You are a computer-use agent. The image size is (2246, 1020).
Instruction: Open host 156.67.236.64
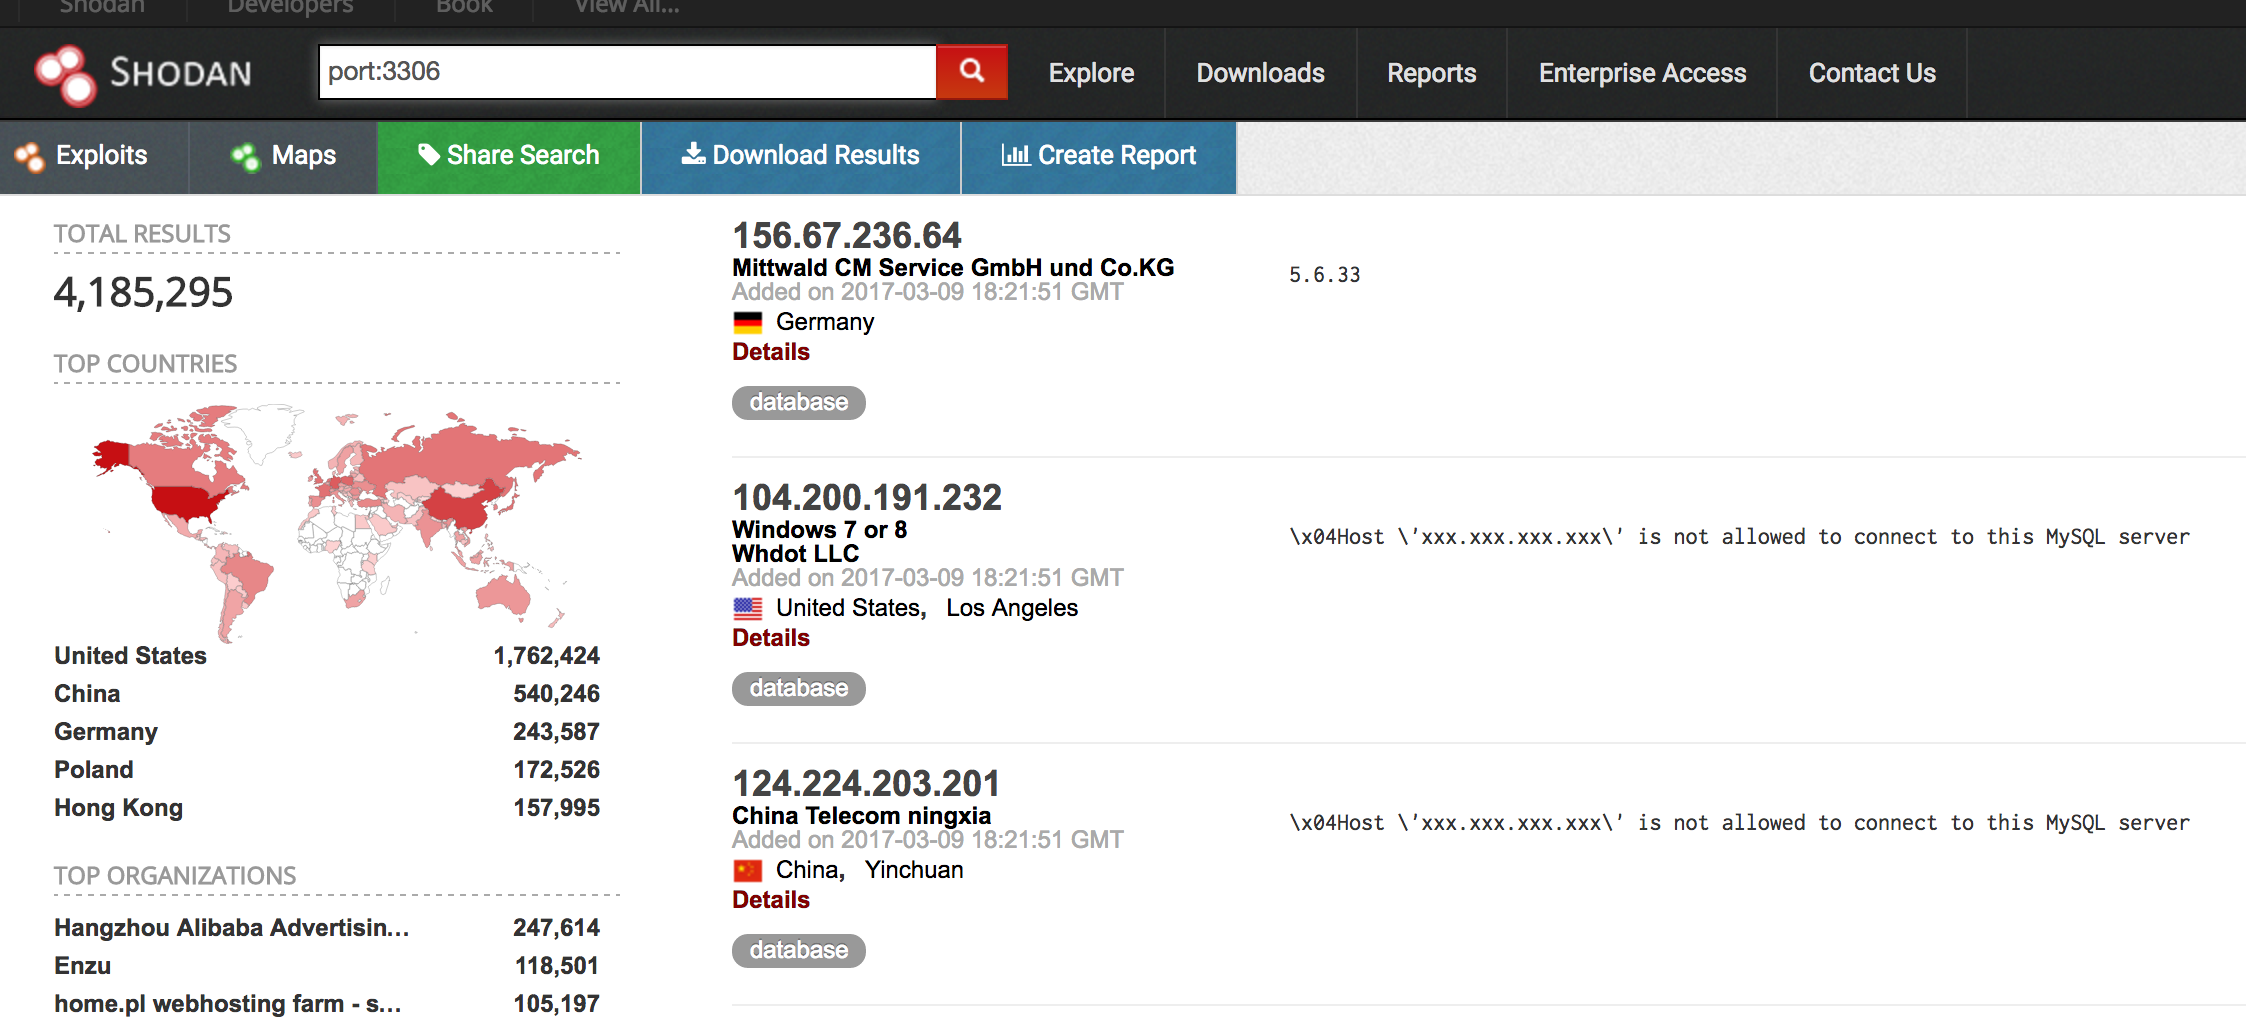coord(846,236)
